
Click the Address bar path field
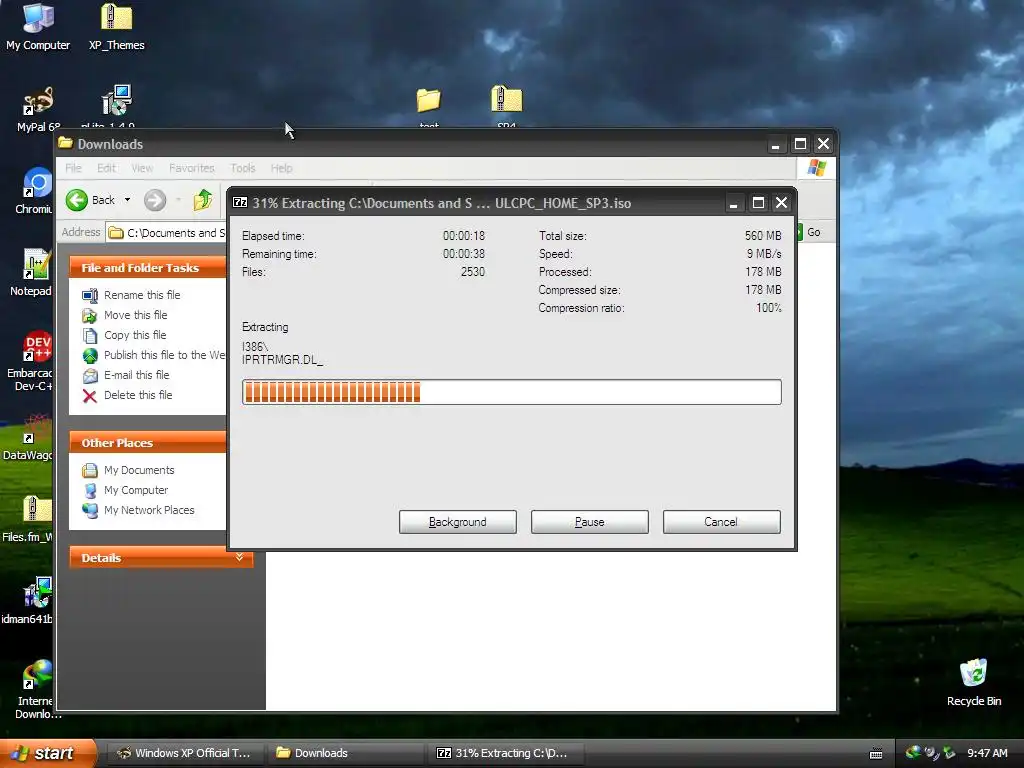167,232
